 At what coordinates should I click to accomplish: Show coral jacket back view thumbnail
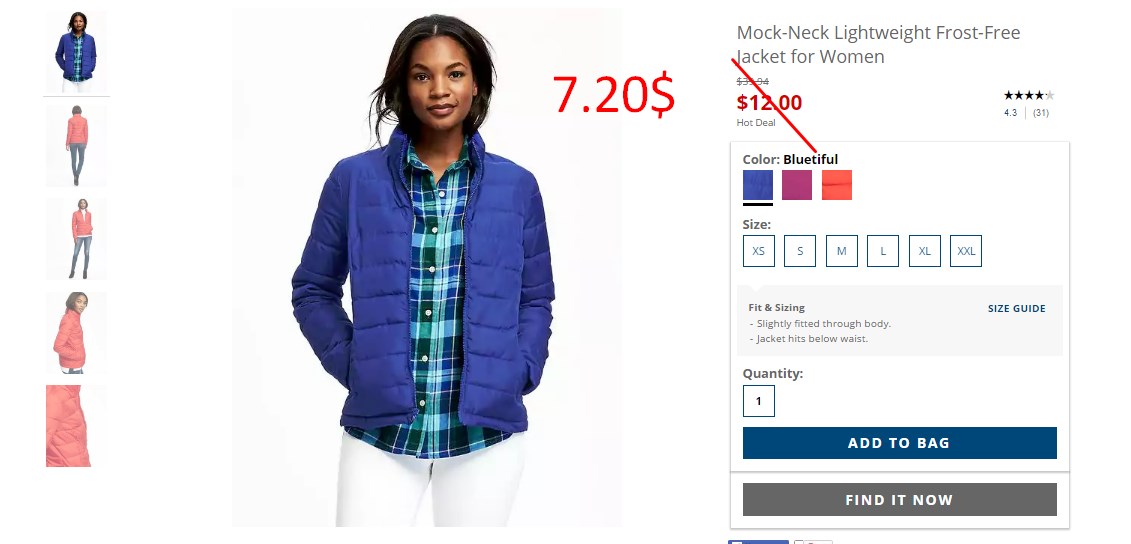point(76,146)
